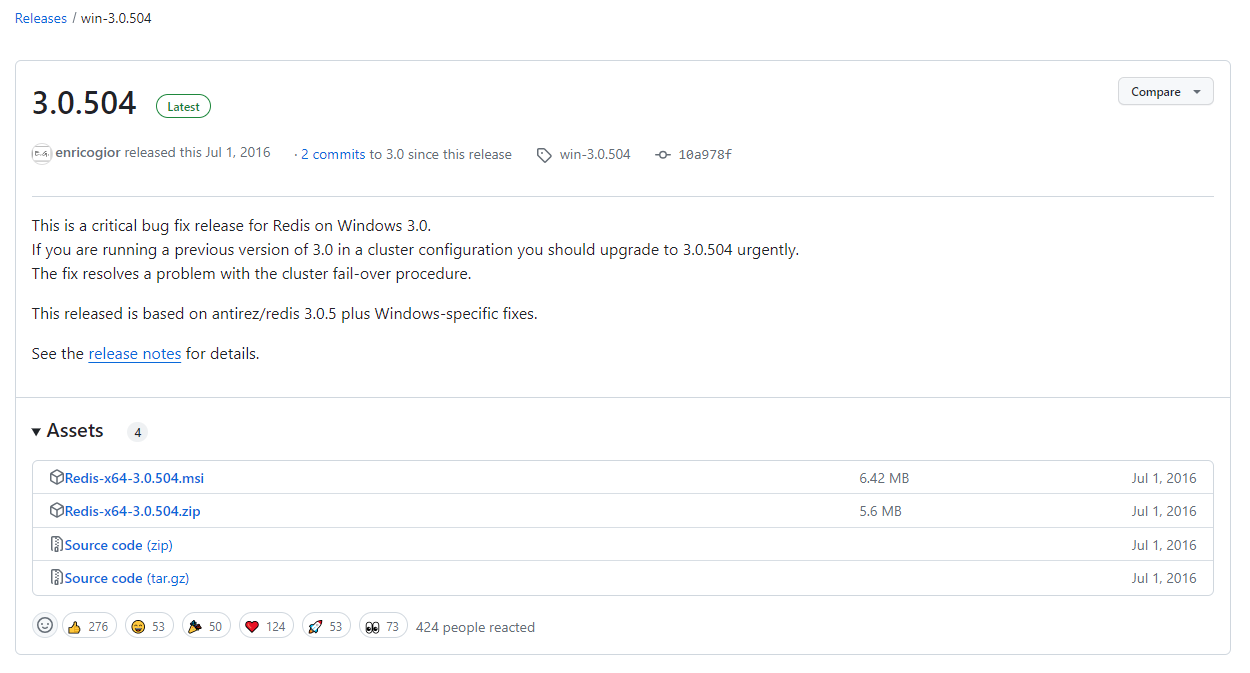Screen dimensions: 1250x673
Task: Open the 2 commits link
Action: pos(333,154)
